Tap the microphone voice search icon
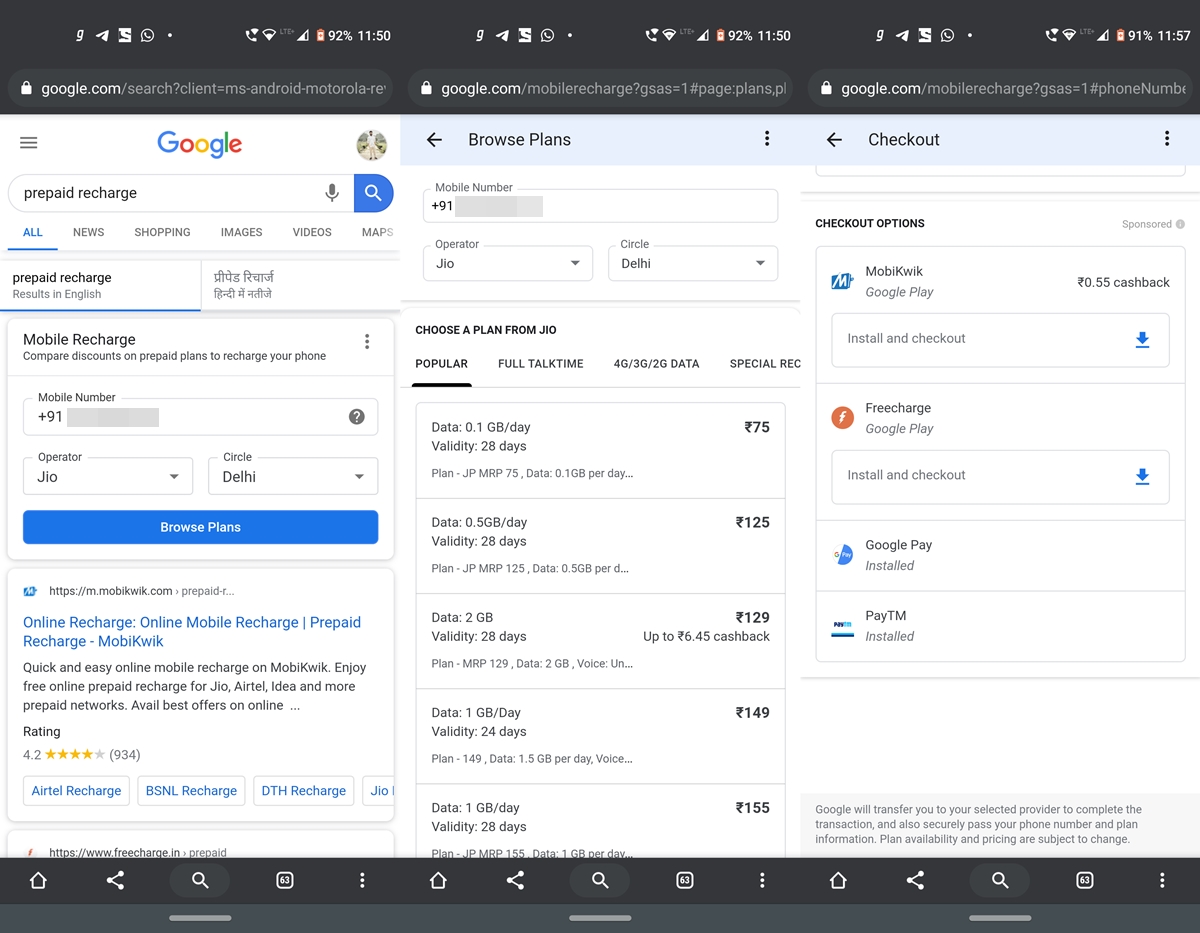Image resolution: width=1200 pixels, height=933 pixels. click(332, 193)
